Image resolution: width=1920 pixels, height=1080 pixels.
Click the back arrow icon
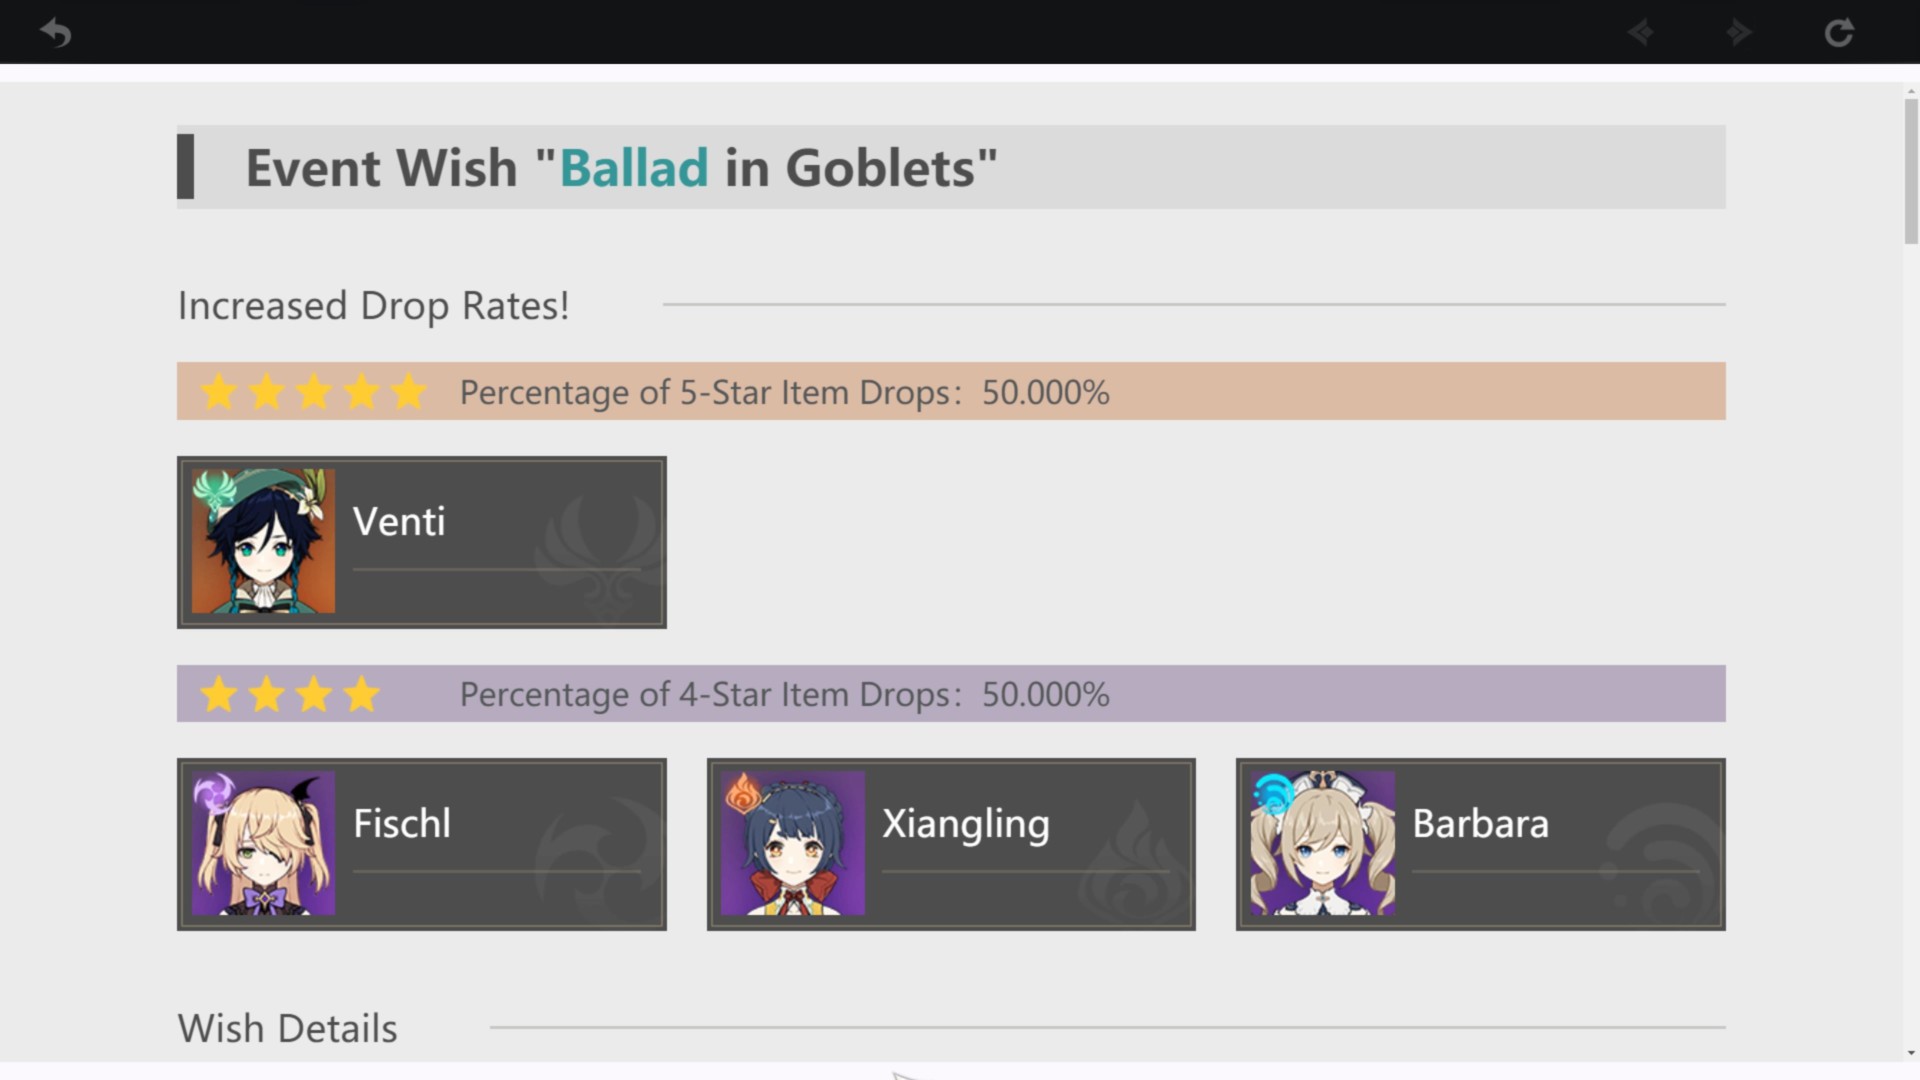pos(56,33)
